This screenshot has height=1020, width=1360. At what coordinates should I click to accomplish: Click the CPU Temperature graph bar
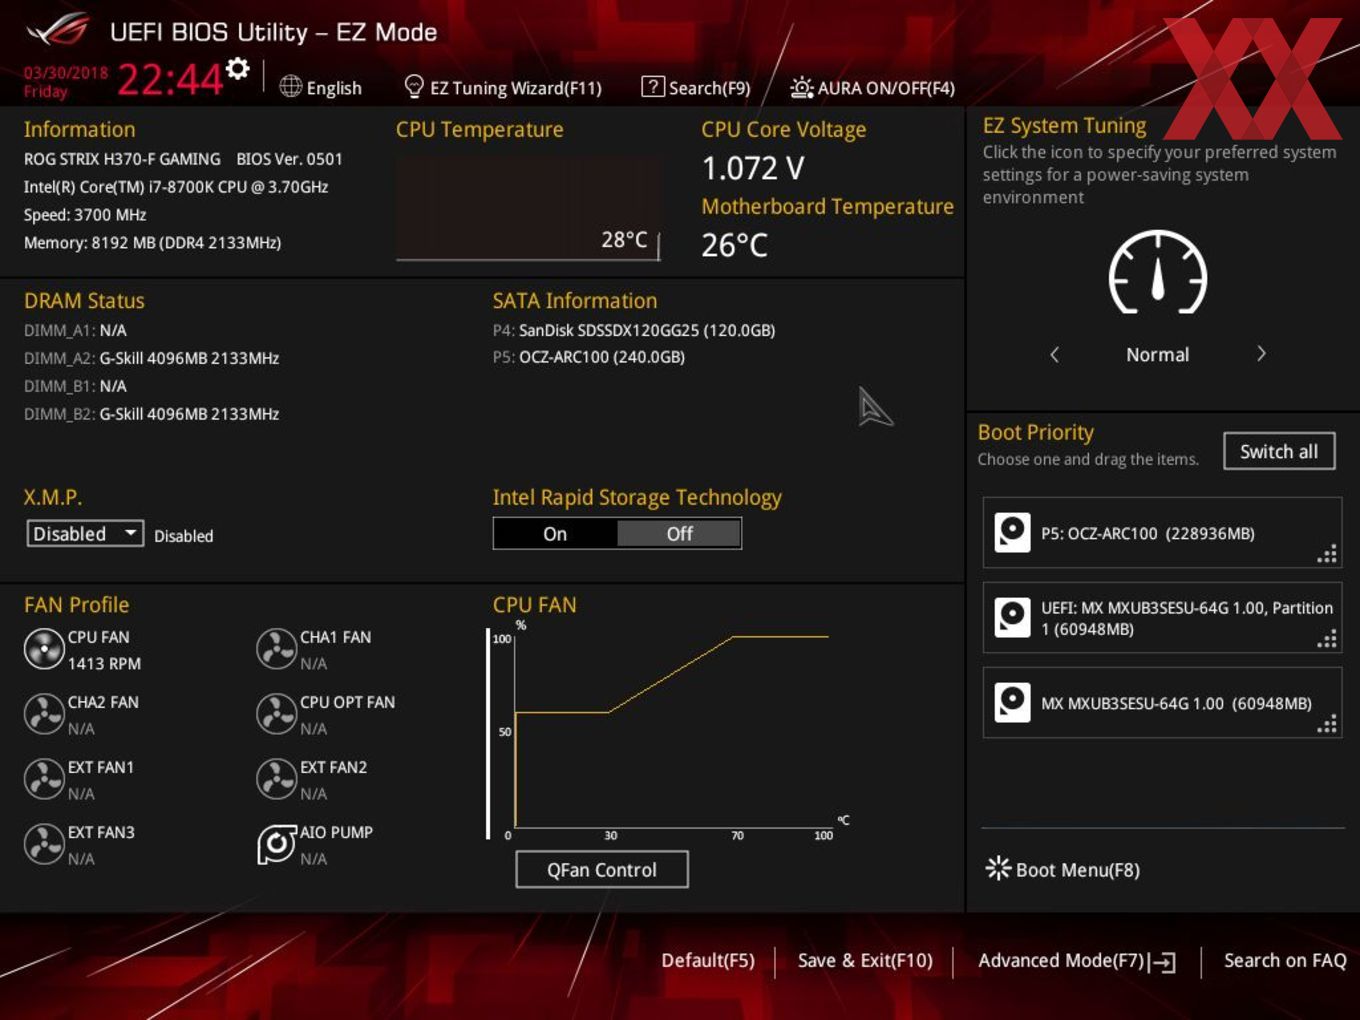click(x=528, y=208)
